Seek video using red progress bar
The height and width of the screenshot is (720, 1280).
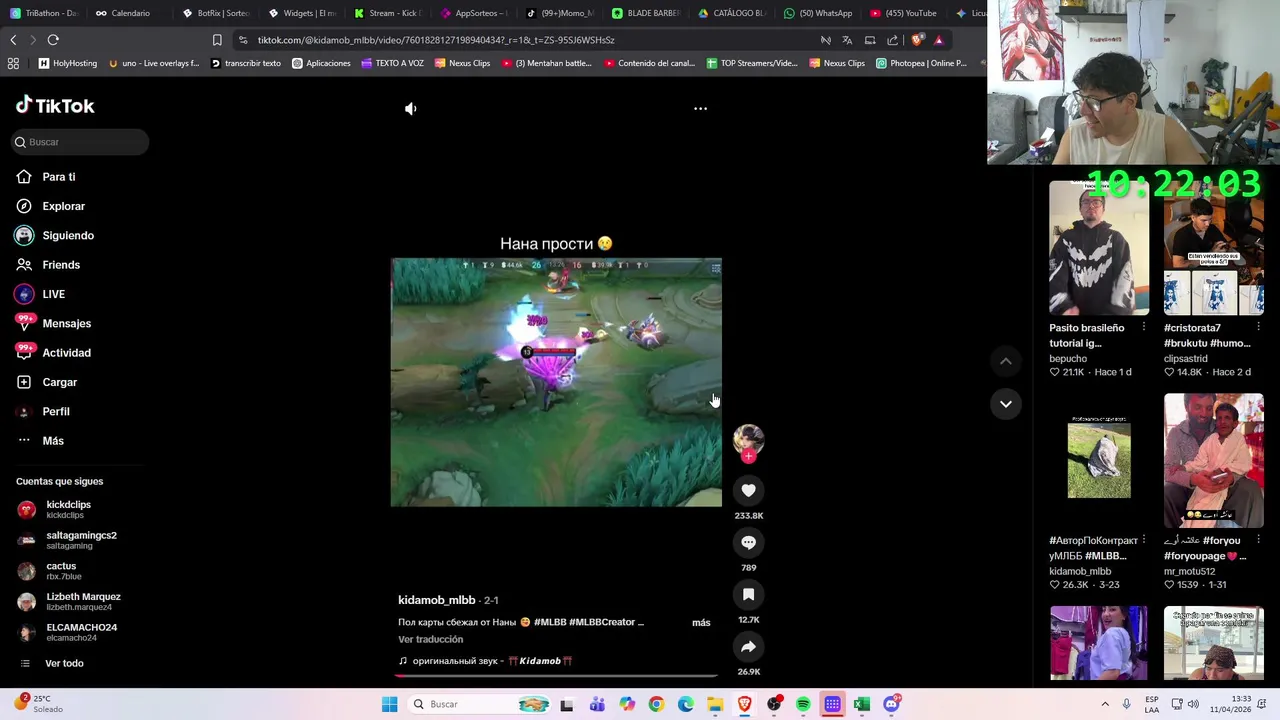556,675
